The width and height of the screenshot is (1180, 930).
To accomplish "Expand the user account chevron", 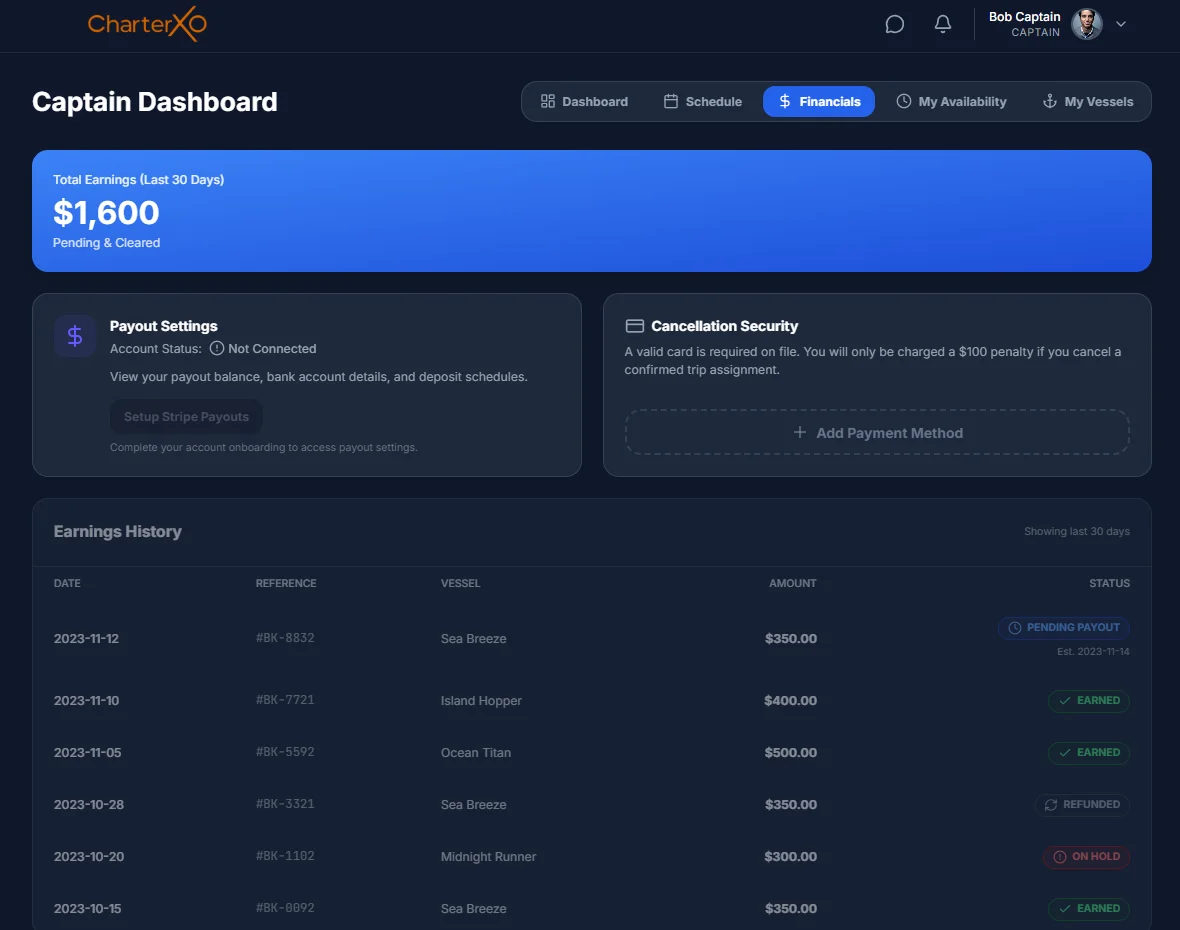I will click(x=1121, y=24).
